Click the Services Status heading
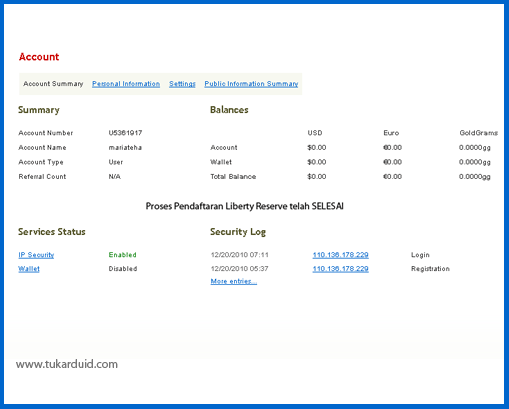This screenshot has width=509, height=409. pos(52,232)
